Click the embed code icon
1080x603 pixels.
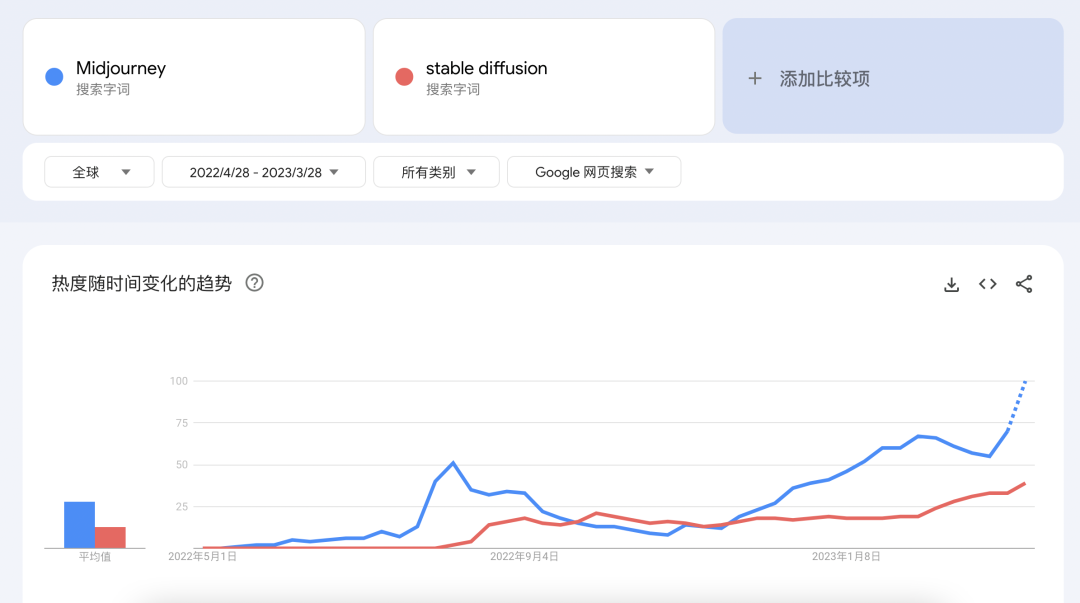click(988, 284)
